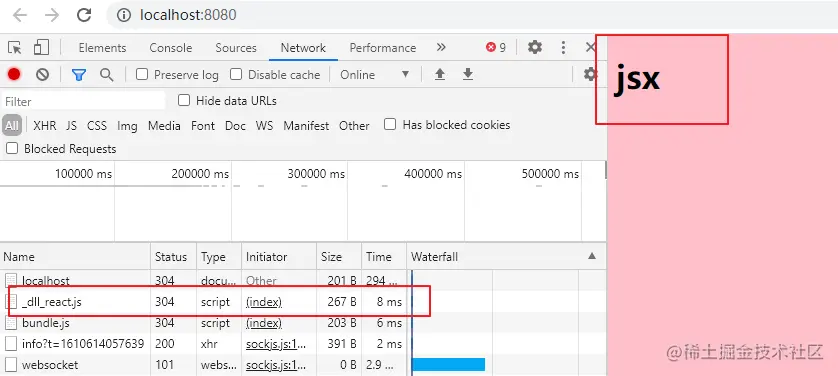The image size is (838, 376).
Task: Clear the network log
Action: 43,74
